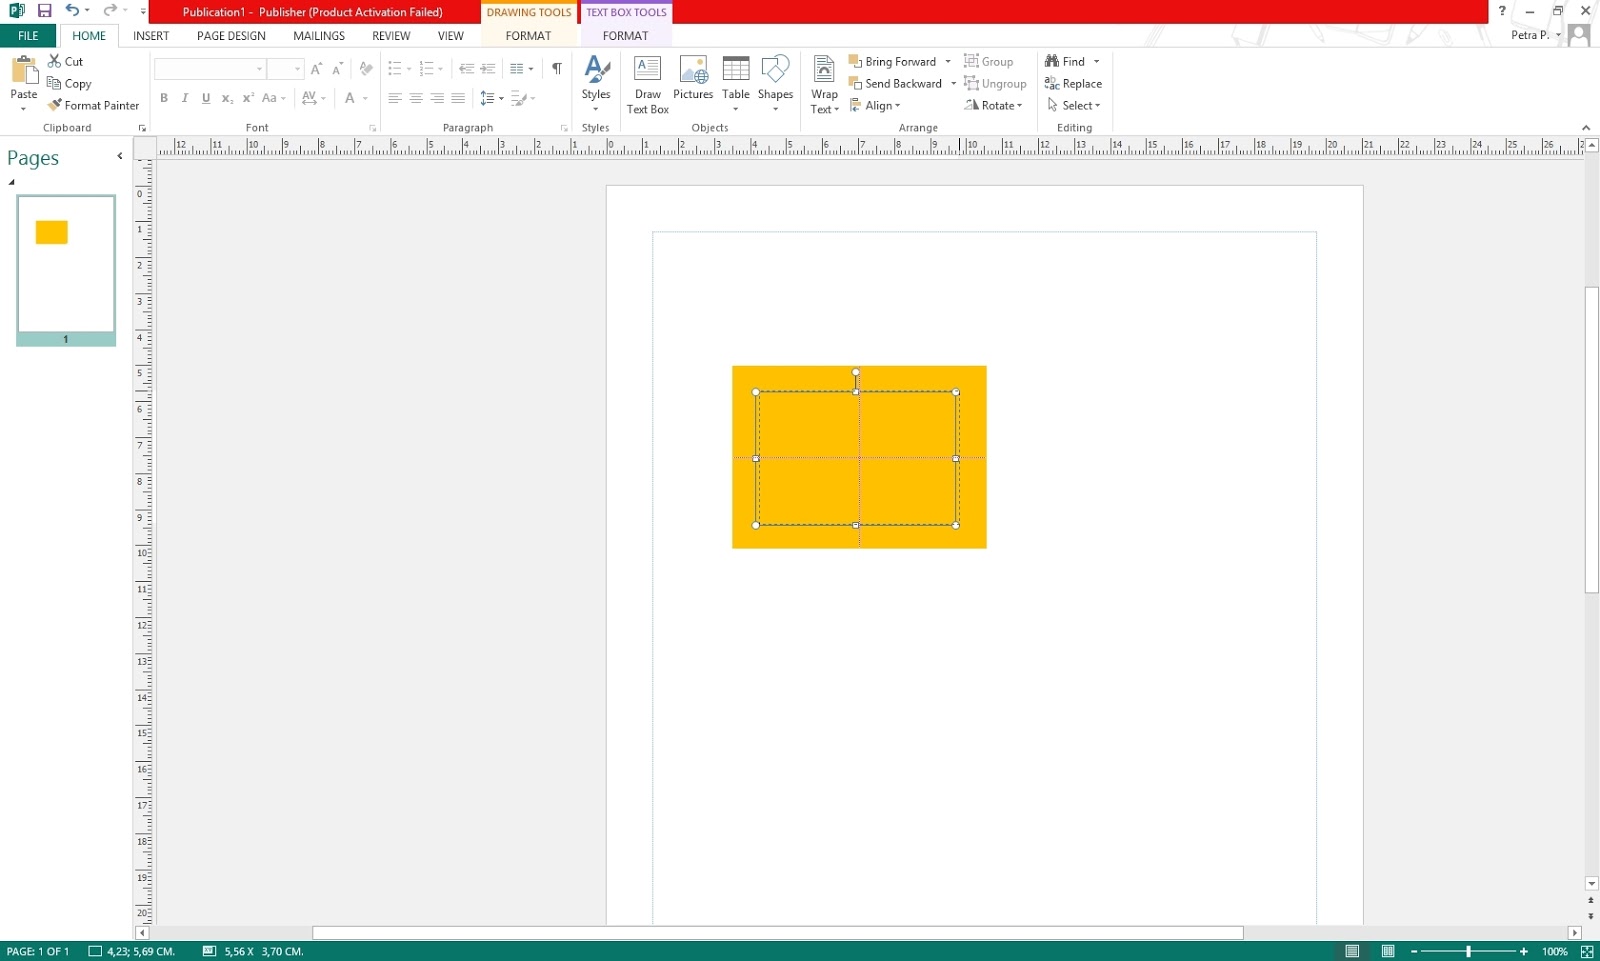The height and width of the screenshot is (961, 1600).
Task: Toggle Underline formatting
Action: (x=206, y=98)
